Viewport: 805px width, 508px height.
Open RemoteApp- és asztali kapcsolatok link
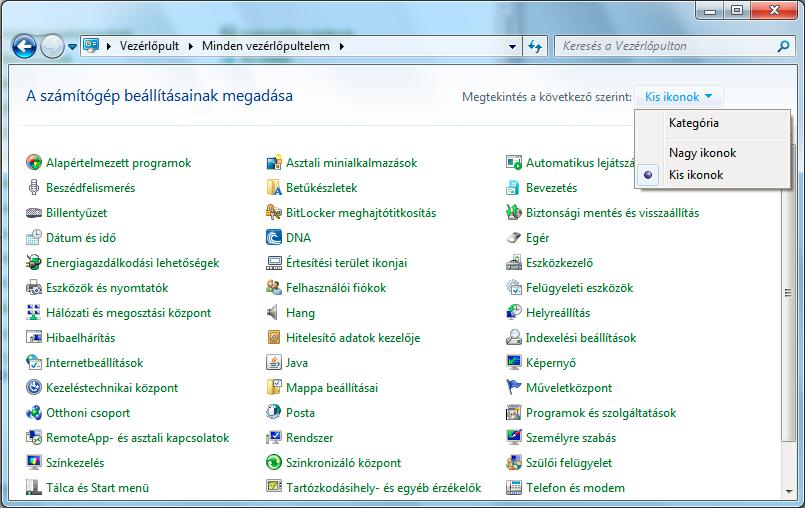[138, 438]
